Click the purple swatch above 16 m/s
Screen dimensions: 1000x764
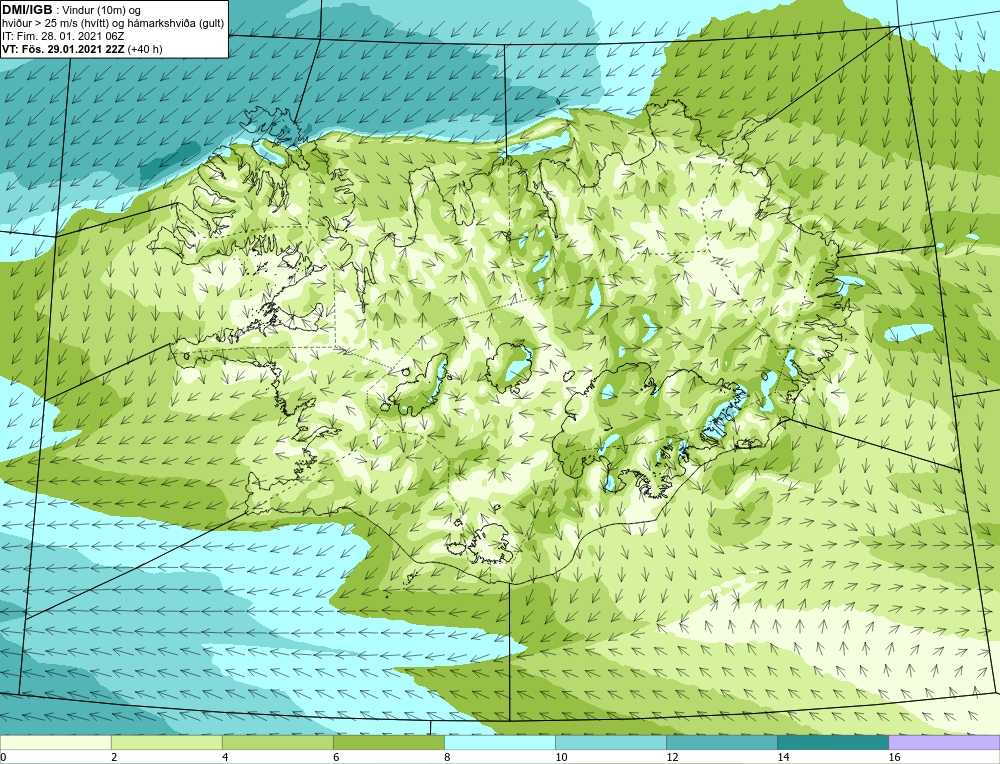pos(944,742)
